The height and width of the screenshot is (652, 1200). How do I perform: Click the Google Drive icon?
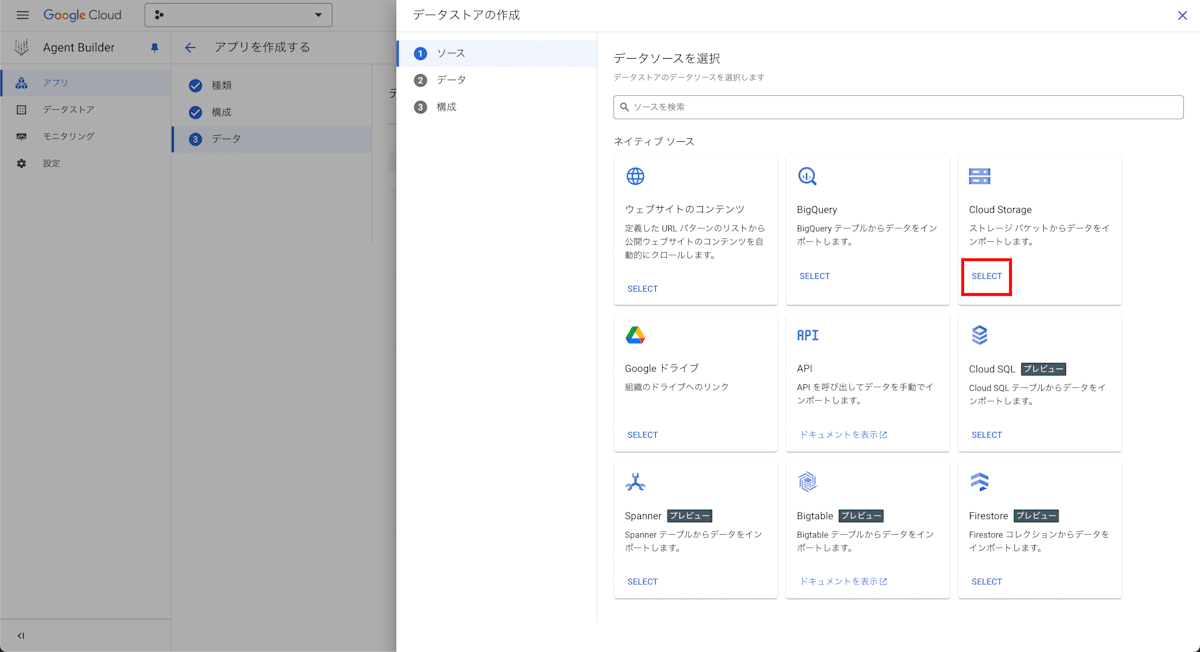point(635,335)
